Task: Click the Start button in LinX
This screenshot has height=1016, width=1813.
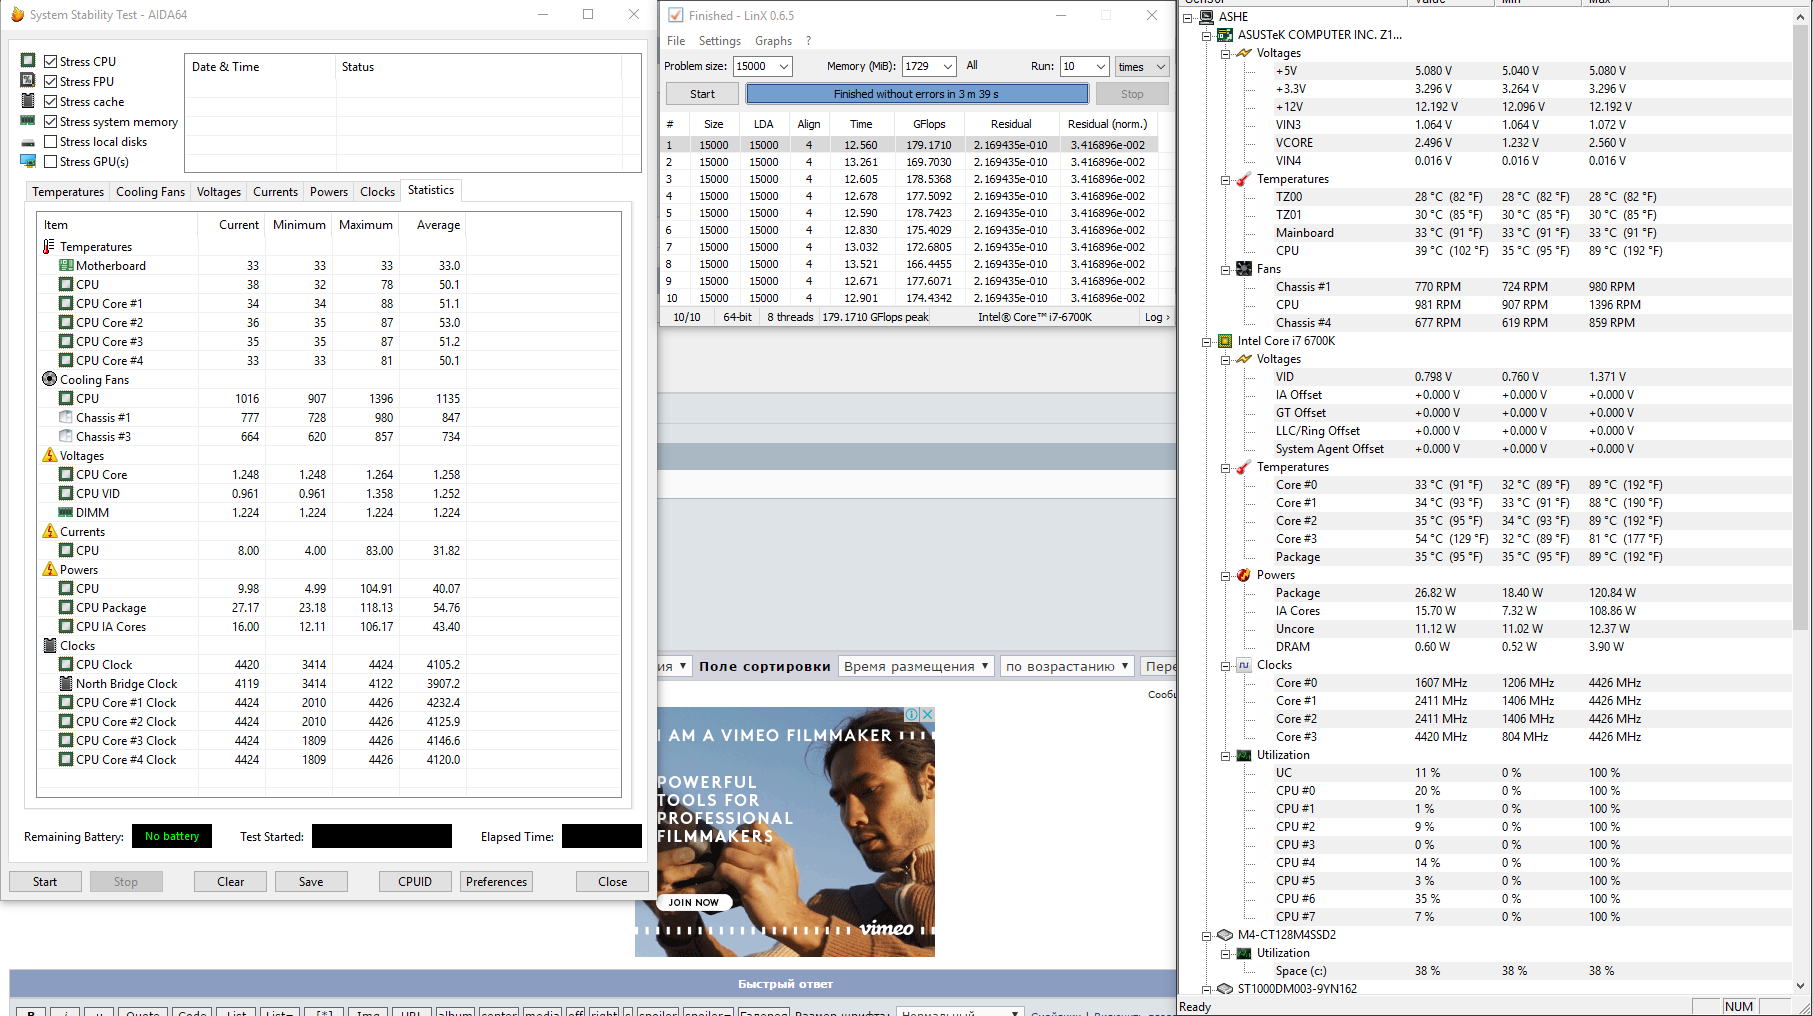Action: coord(702,94)
